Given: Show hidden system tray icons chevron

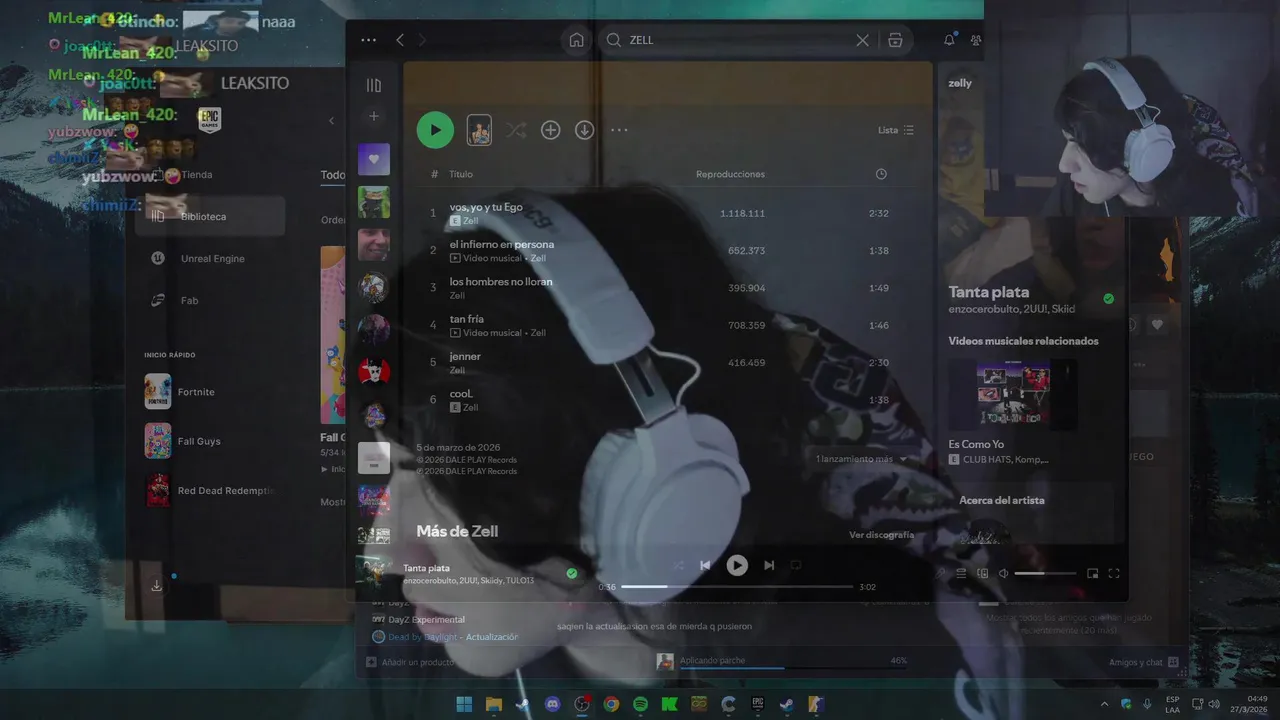Looking at the screenshot, I should 1104,704.
